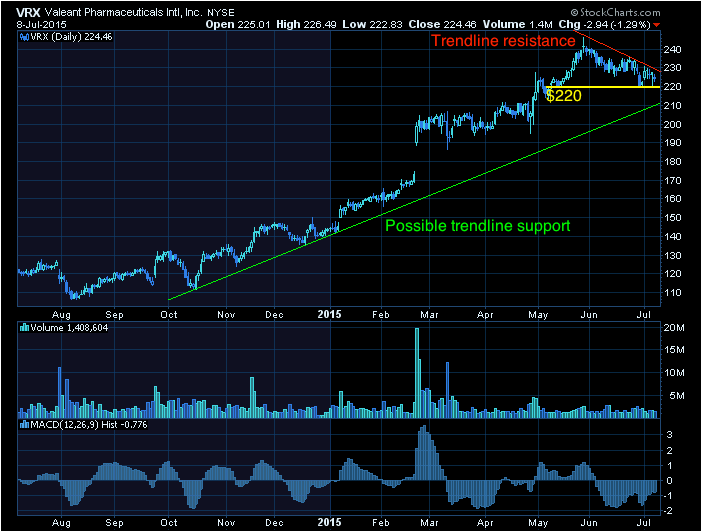
Task: Click the yellow $220 annotation label
Action: (564, 96)
